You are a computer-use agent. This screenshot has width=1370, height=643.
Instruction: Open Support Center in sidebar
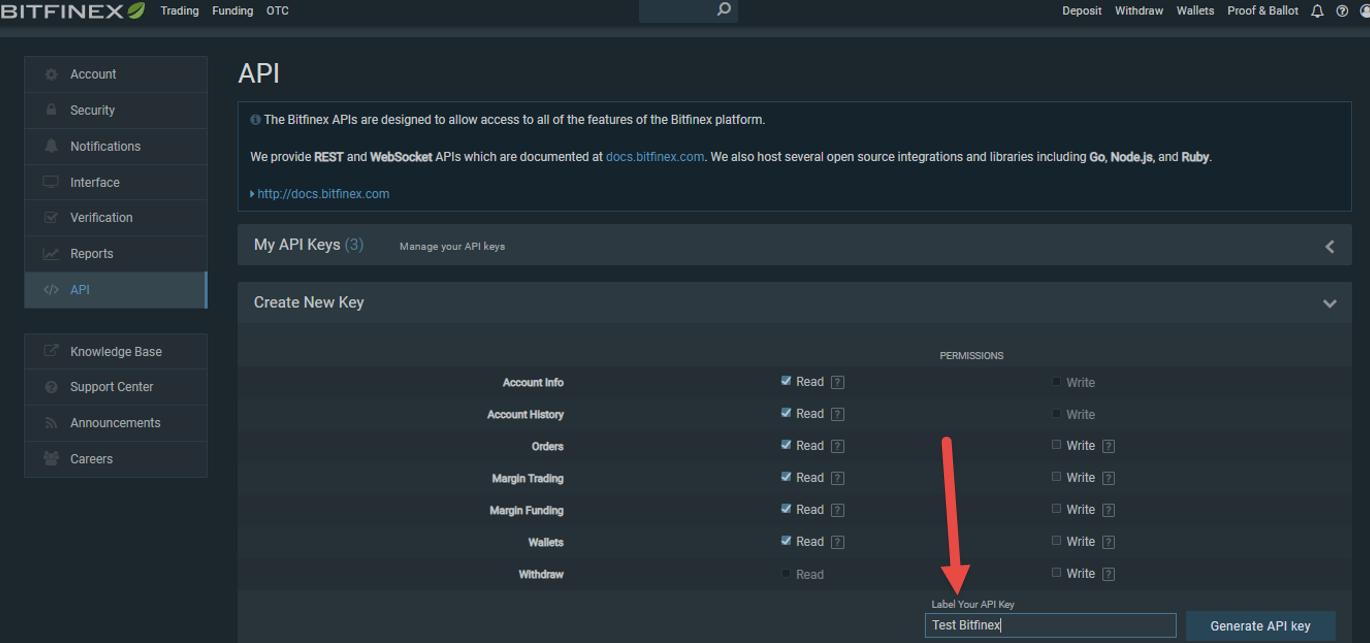116,387
